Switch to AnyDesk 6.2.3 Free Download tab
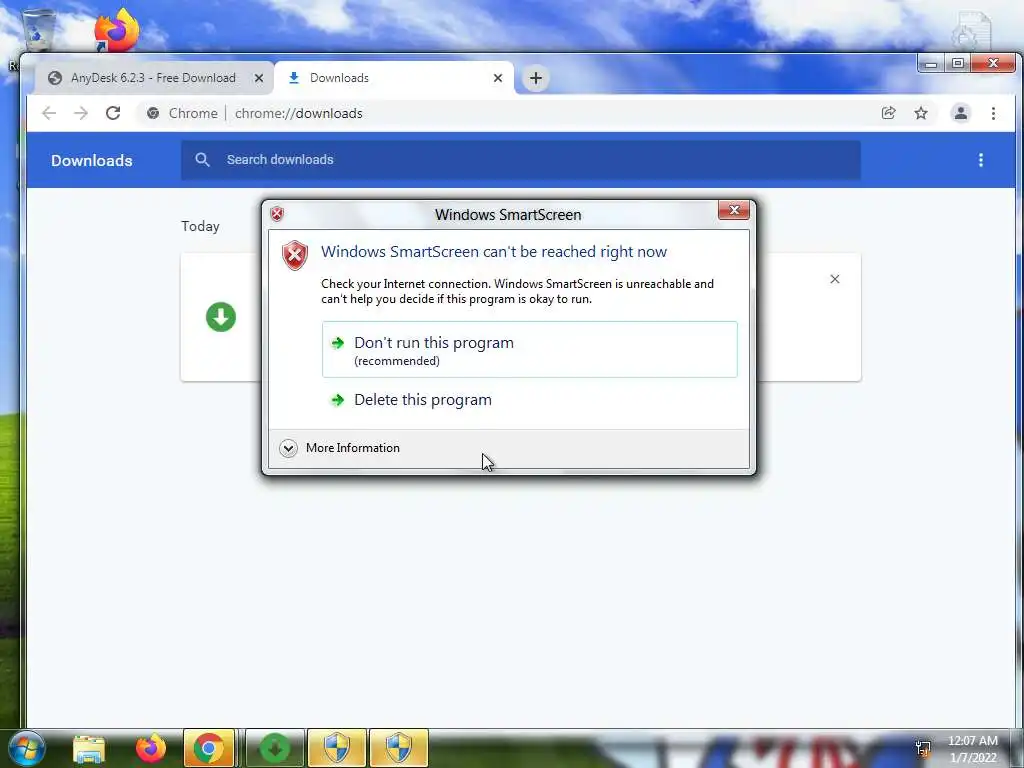Screen dimensions: 1024x768 pyautogui.click(x=154, y=78)
